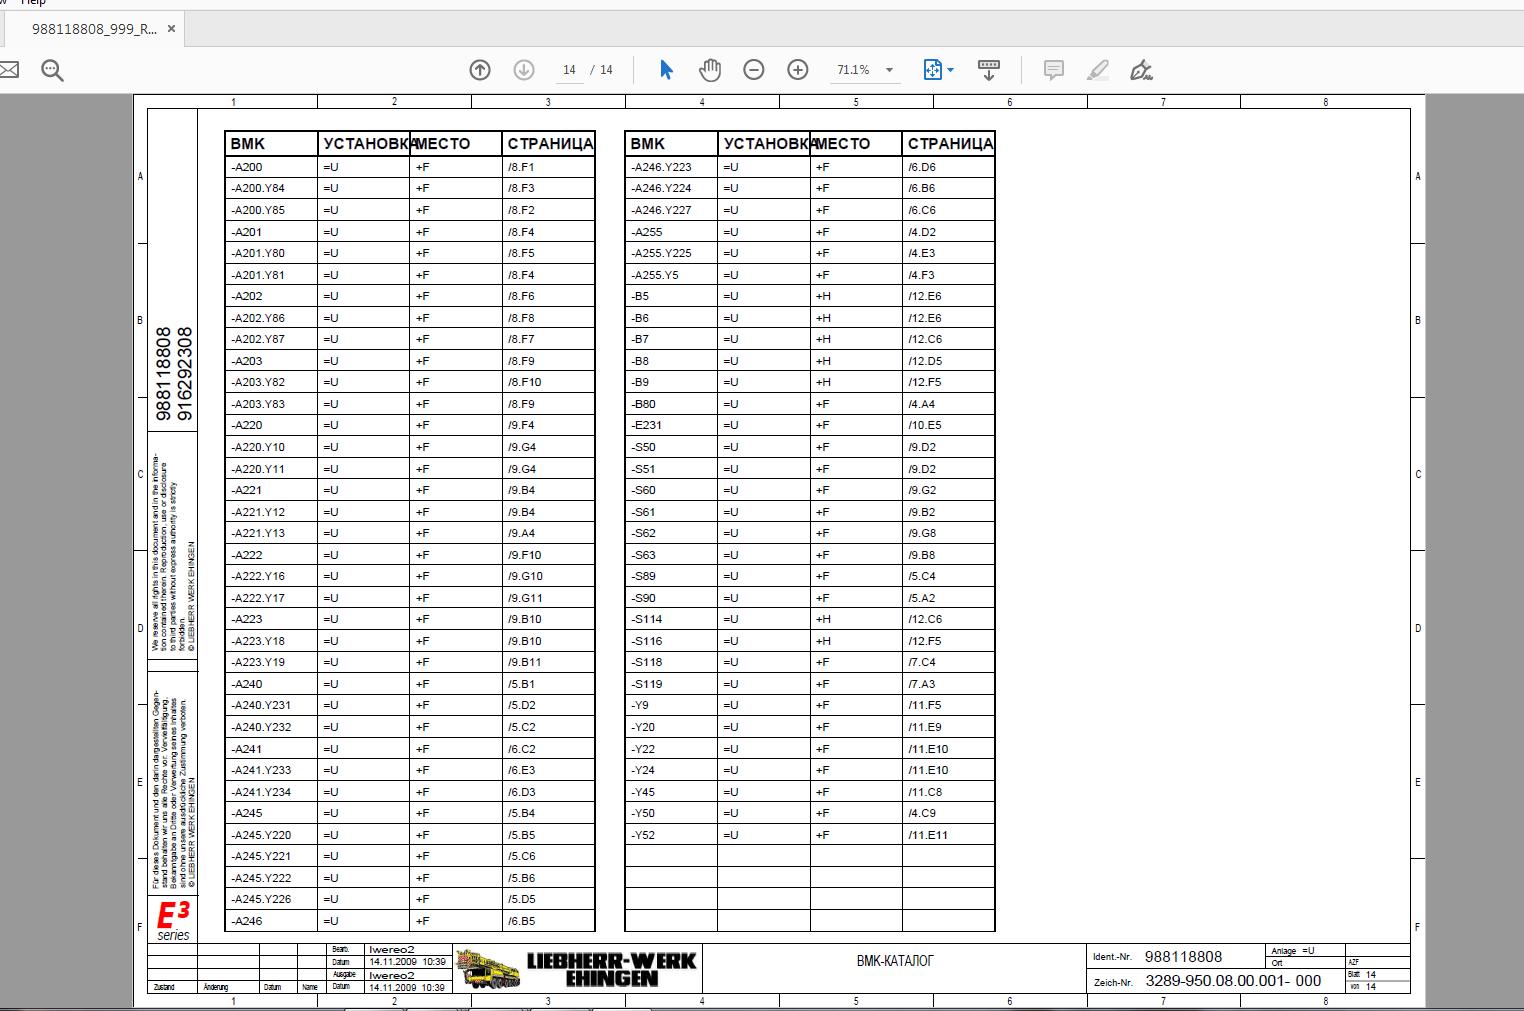The width and height of the screenshot is (1524, 1011).
Task: Click the right table СТРАНИЦА column header
Action: [x=950, y=144]
